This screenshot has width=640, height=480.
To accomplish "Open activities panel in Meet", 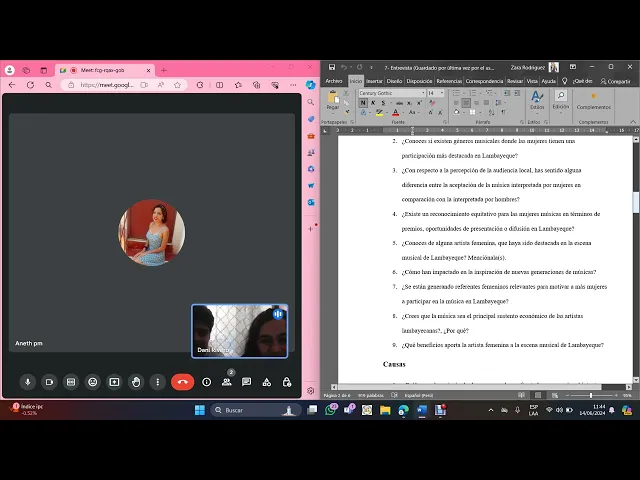I will click(267, 382).
